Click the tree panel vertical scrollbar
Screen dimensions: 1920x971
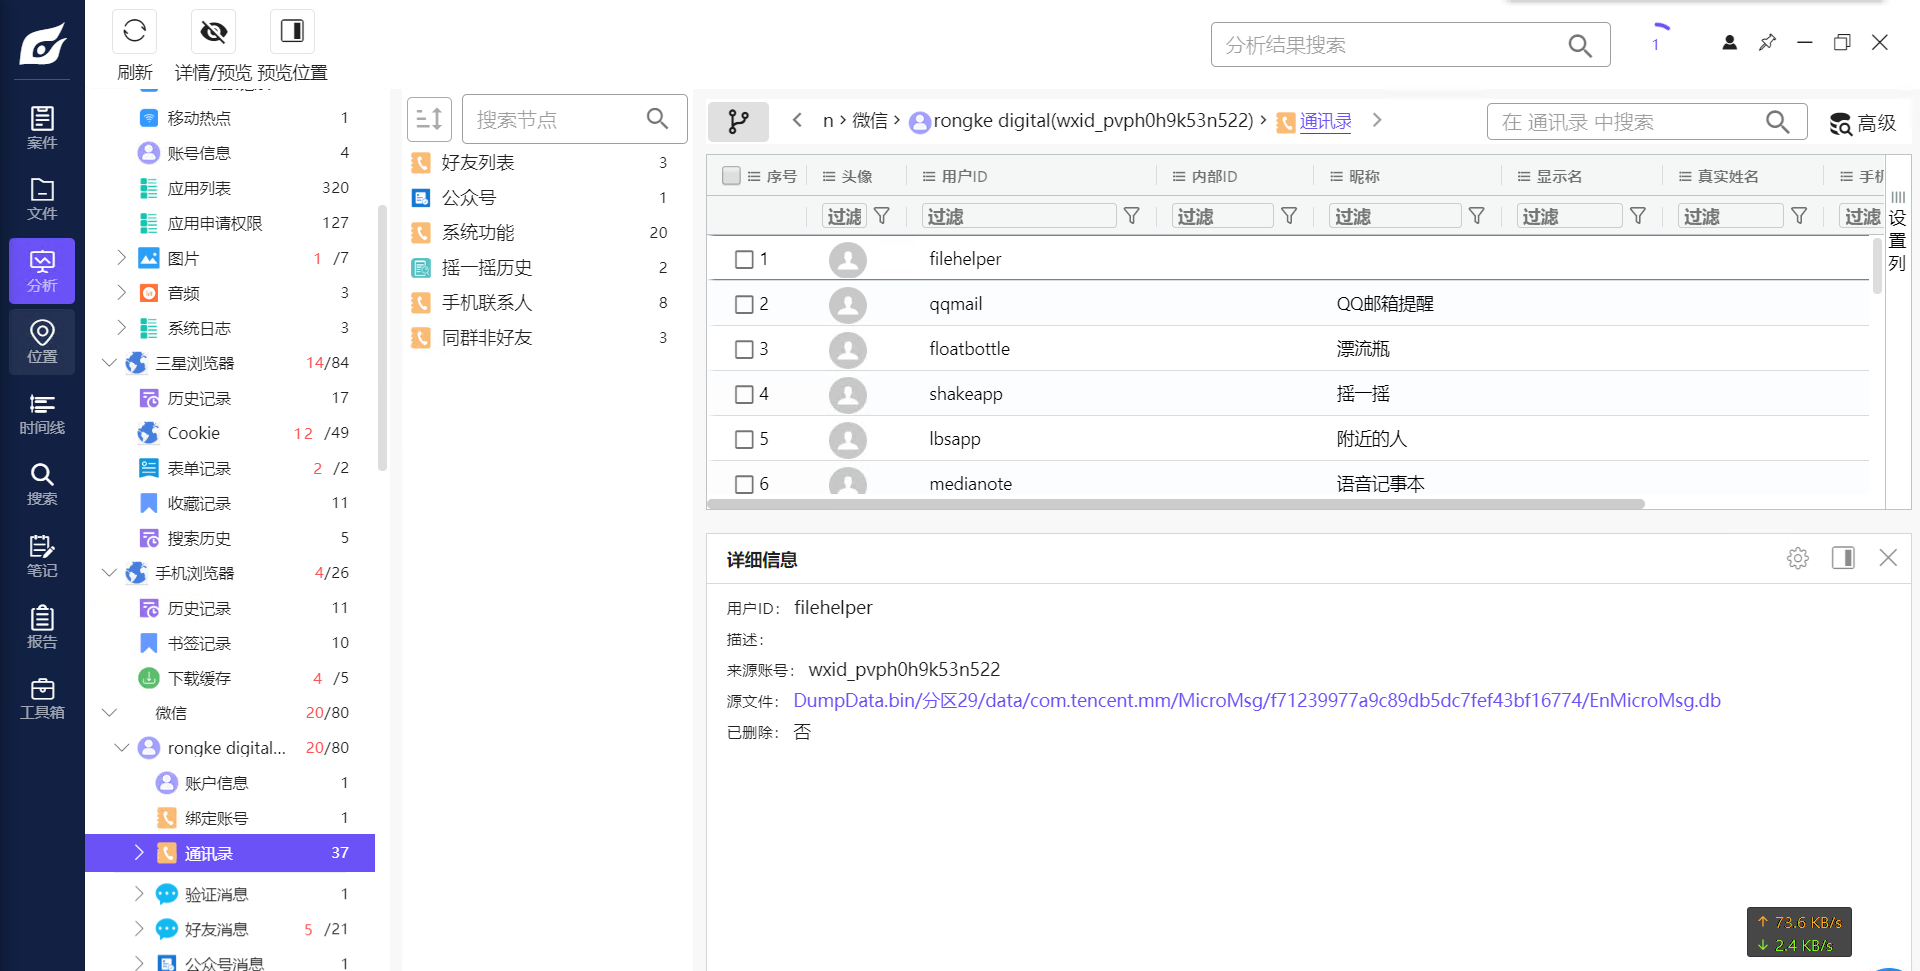(382, 338)
